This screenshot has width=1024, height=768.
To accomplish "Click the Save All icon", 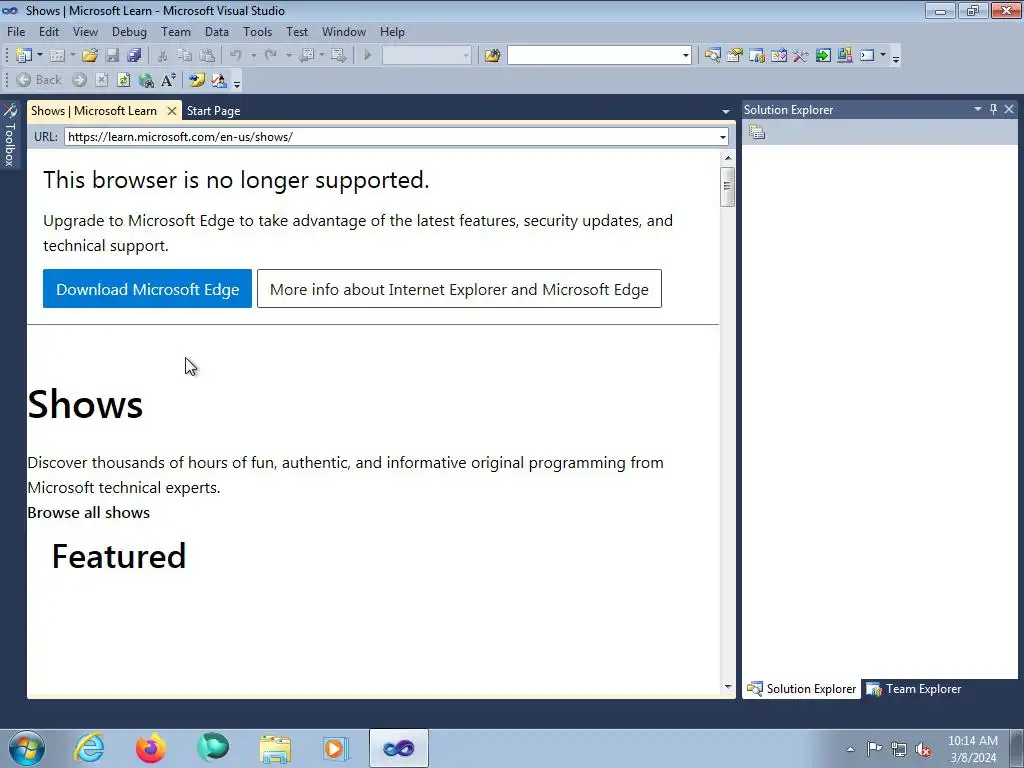I will pyautogui.click(x=135, y=56).
